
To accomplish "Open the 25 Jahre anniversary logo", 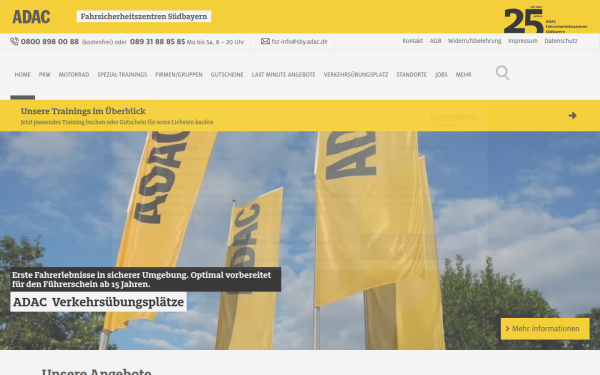I will pyautogui.click(x=546, y=19).
